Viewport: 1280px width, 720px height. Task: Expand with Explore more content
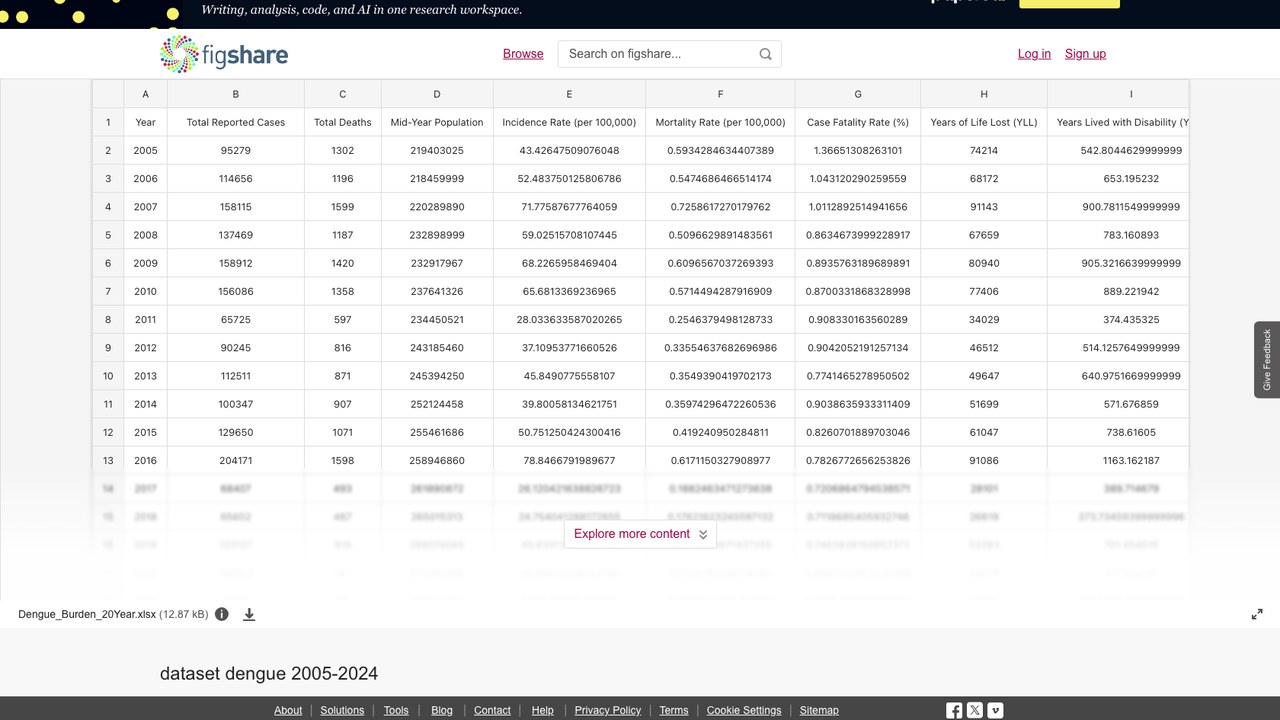(641, 534)
